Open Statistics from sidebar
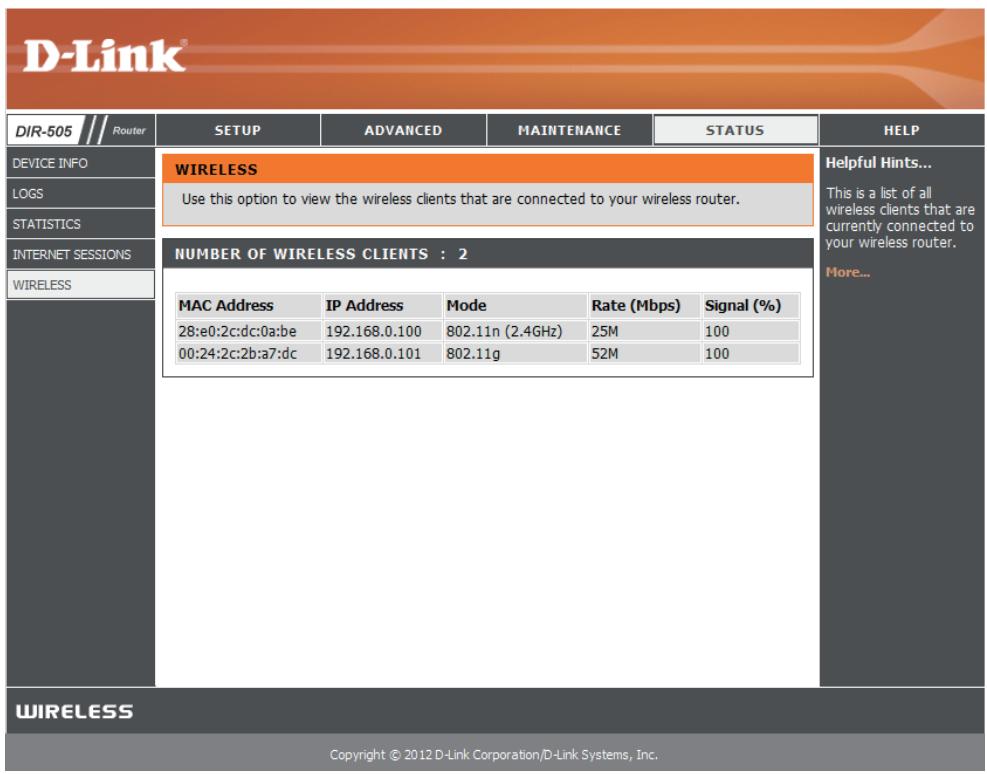Viewport: 987px width, 774px height. [81, 224]
